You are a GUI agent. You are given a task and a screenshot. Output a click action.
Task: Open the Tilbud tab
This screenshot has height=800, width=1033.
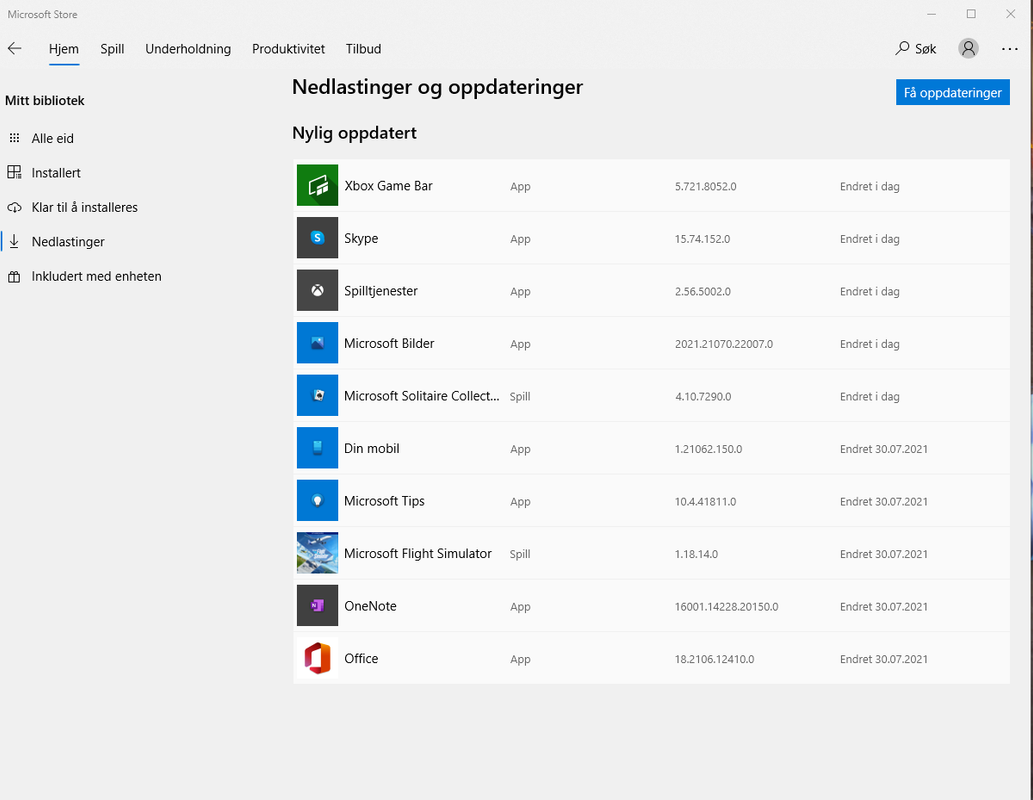[x=363, y=49]
